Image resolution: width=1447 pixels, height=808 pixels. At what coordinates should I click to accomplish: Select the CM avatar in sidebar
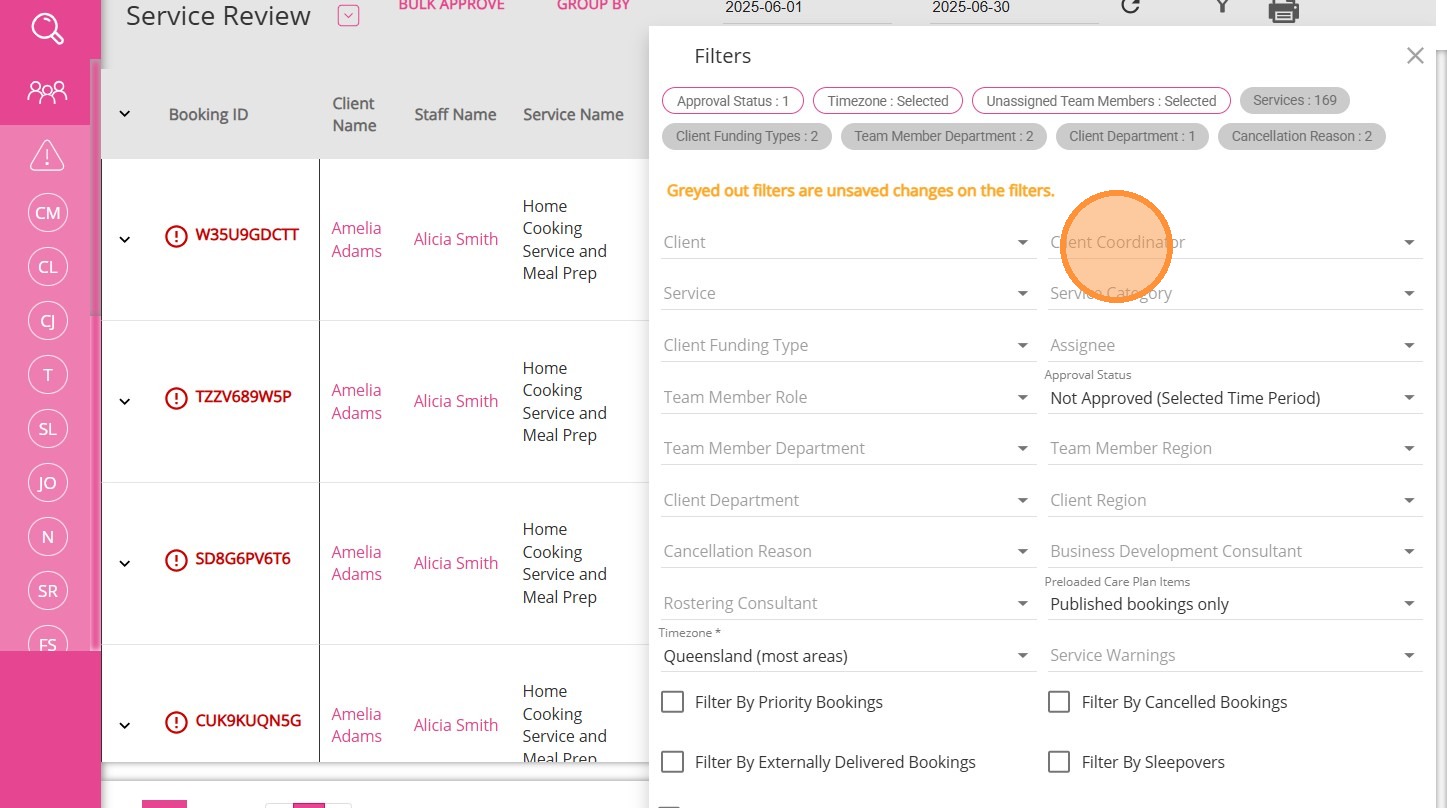point(47,213)
